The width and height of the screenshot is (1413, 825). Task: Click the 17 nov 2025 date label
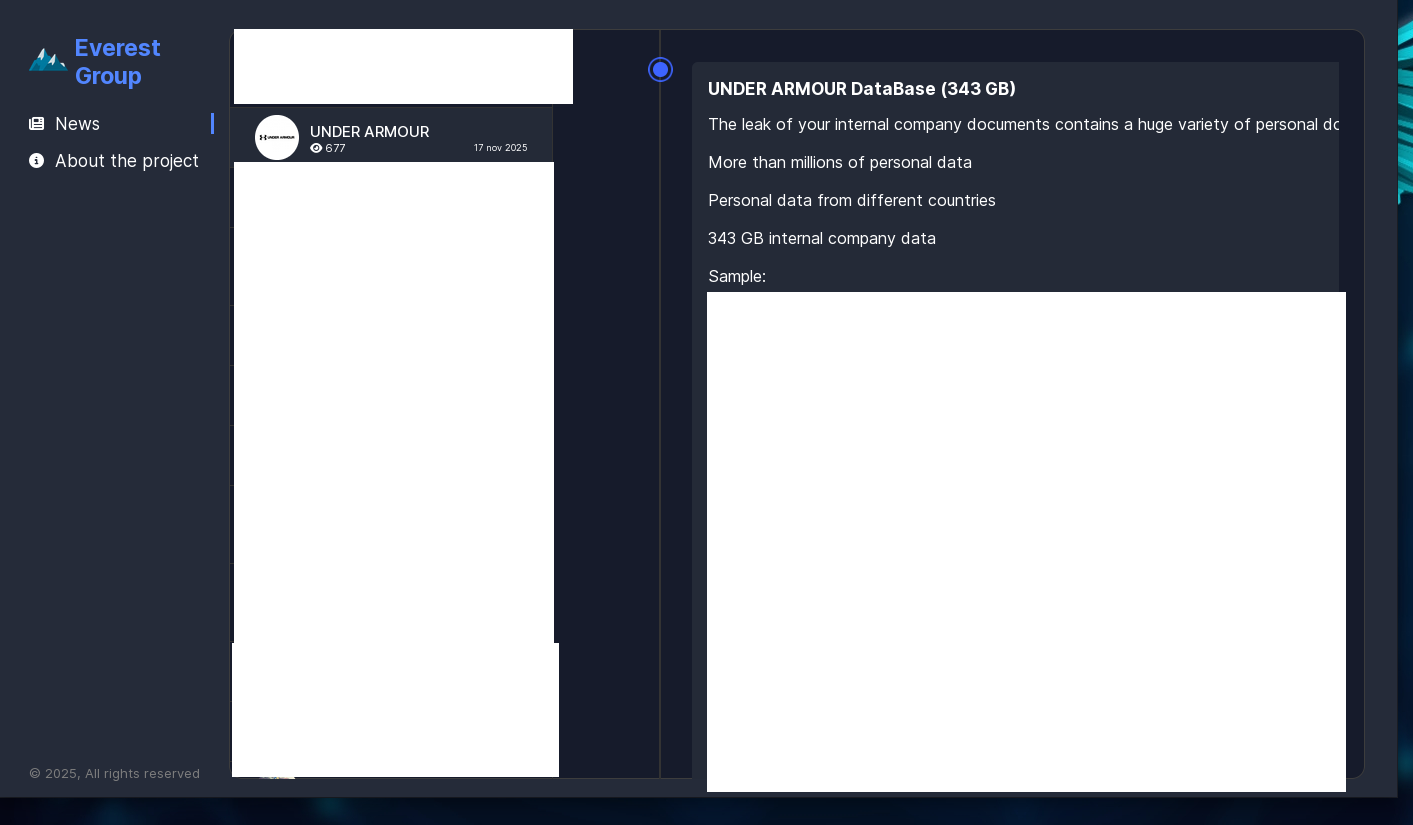[501, 148]
